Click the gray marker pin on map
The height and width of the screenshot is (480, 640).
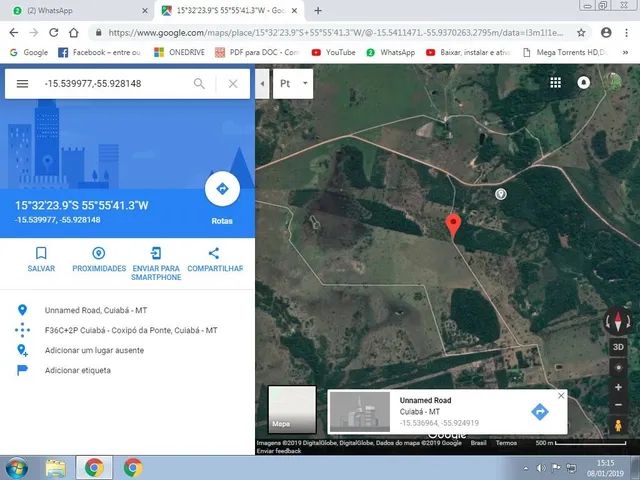pos(501,194)
